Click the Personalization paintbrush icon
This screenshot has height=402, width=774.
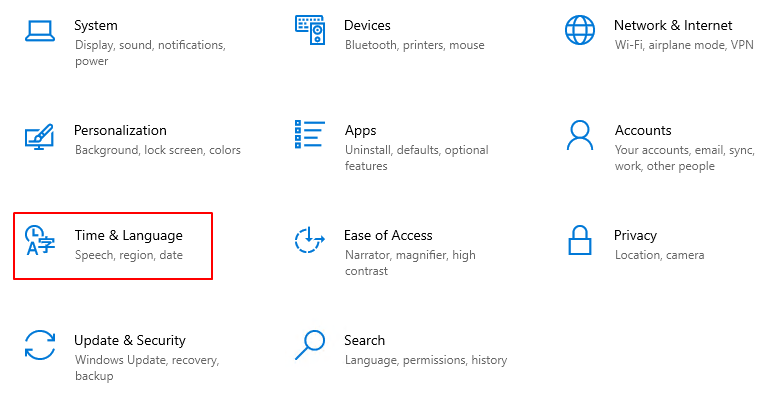tap(40, 135)
